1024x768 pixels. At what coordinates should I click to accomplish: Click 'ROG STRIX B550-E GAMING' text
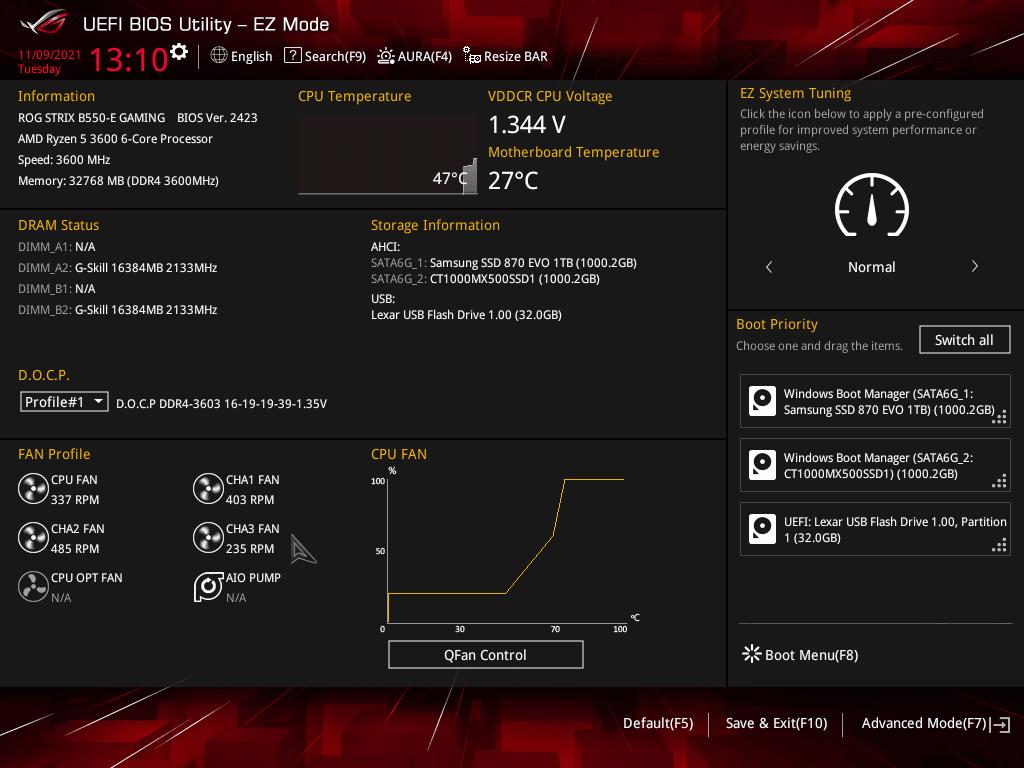click(x=91, y=118)
